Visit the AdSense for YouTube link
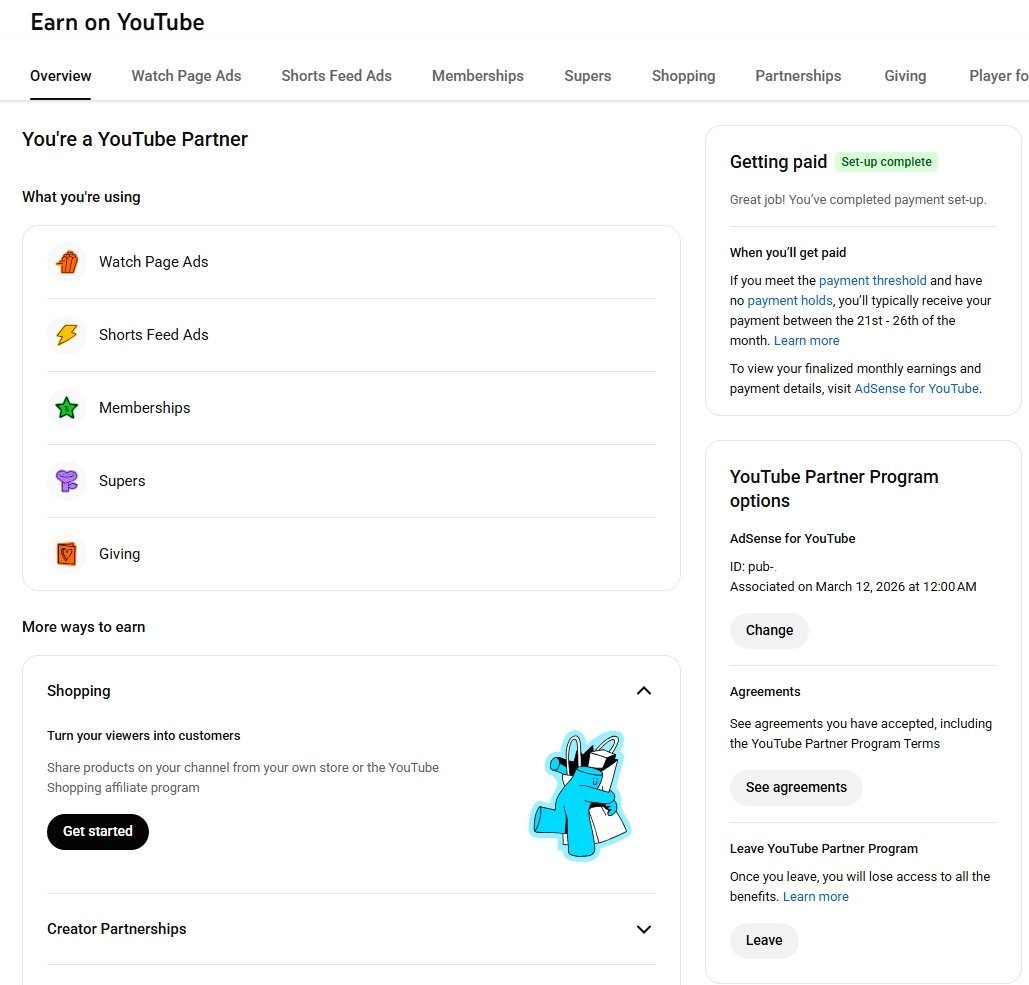 coord(916,388)
